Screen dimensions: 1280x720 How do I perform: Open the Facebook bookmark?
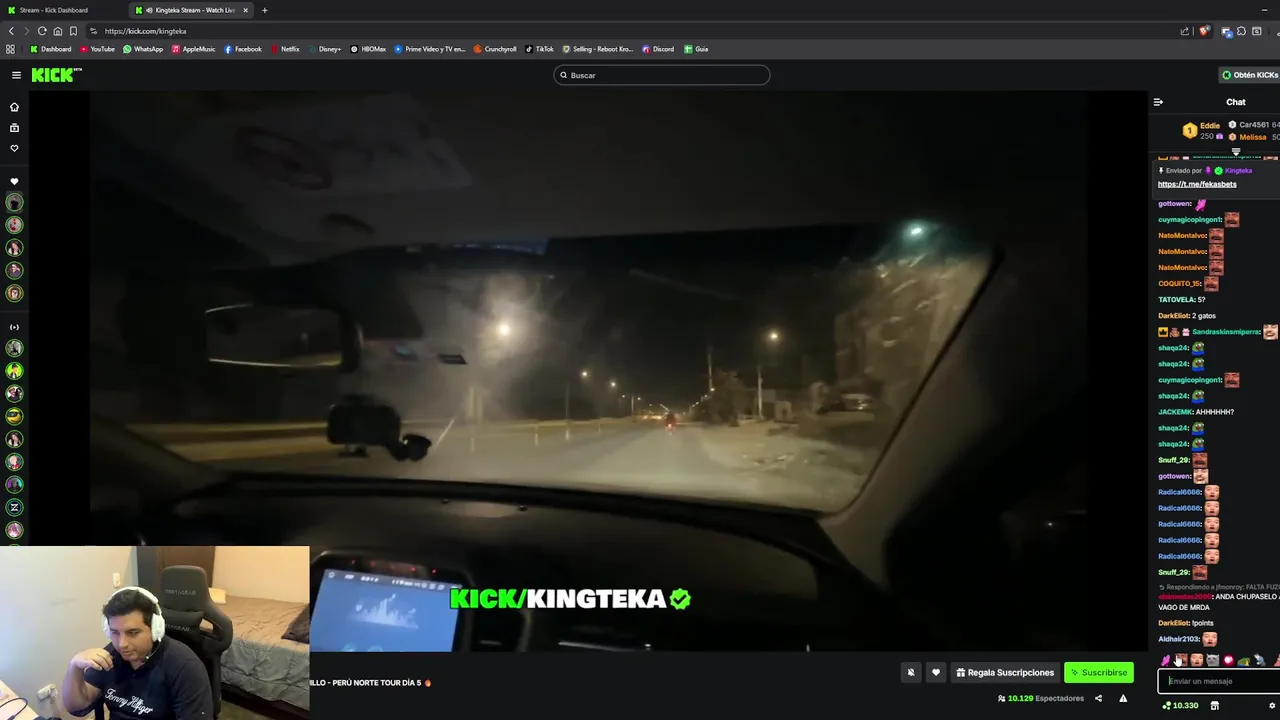coord(243,49)
